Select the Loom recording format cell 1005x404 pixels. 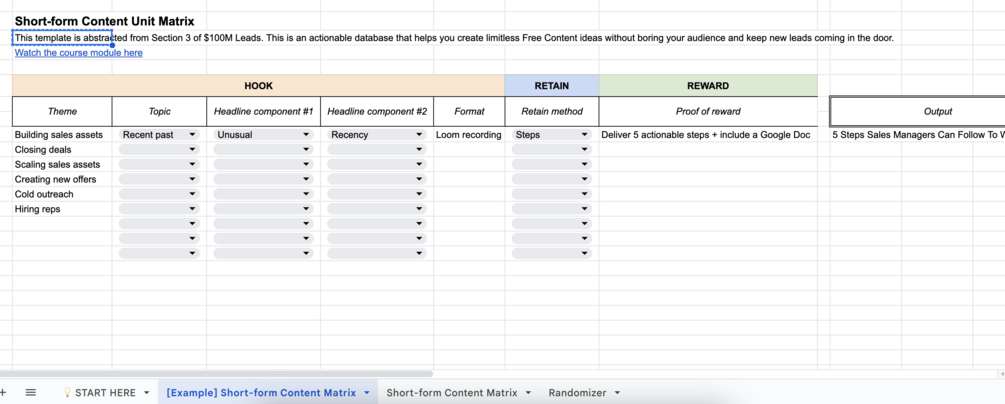tap(469, 135)
